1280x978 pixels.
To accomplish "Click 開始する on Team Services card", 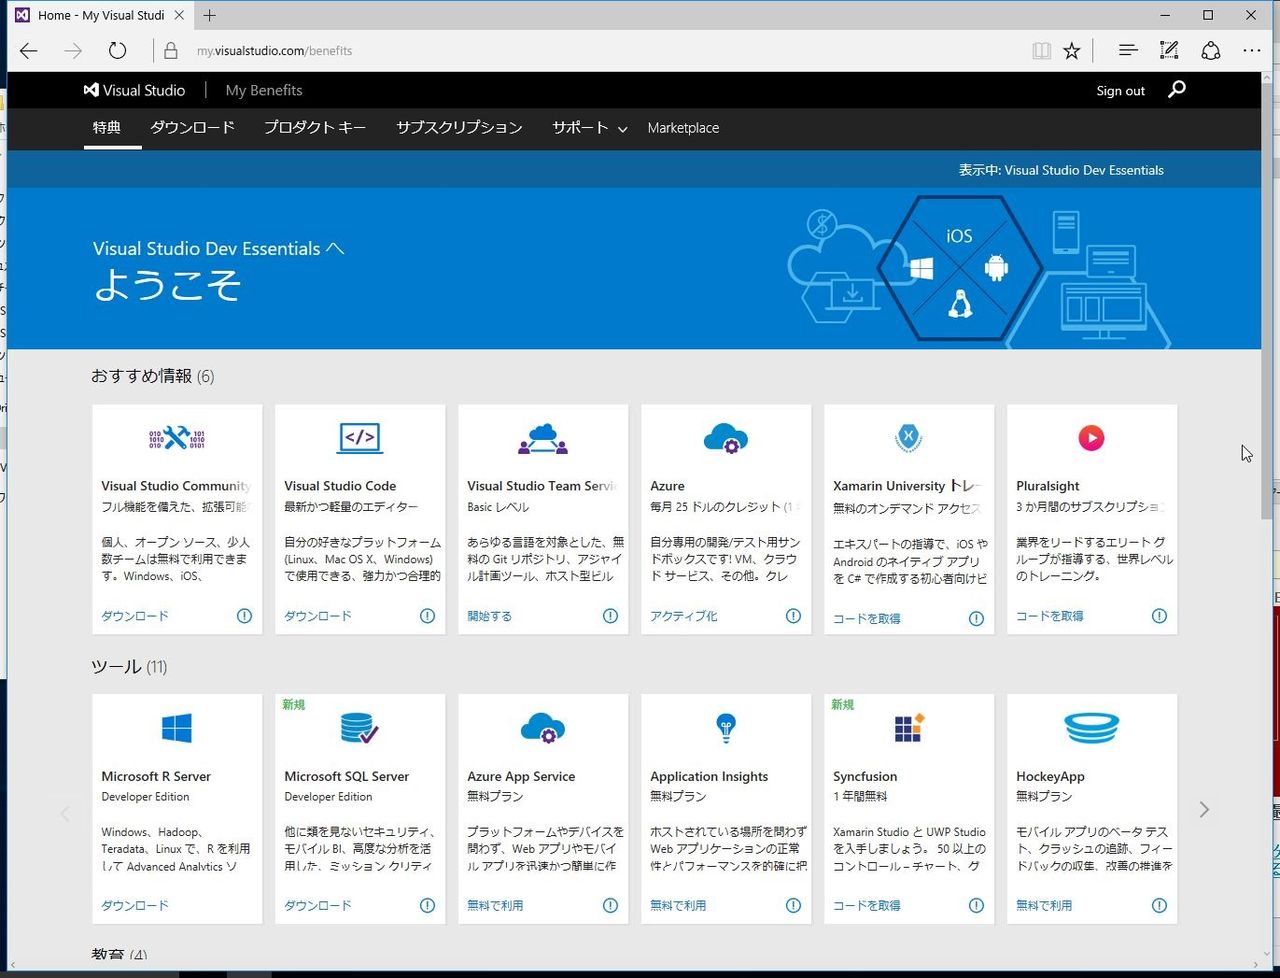I will (489, 616).
